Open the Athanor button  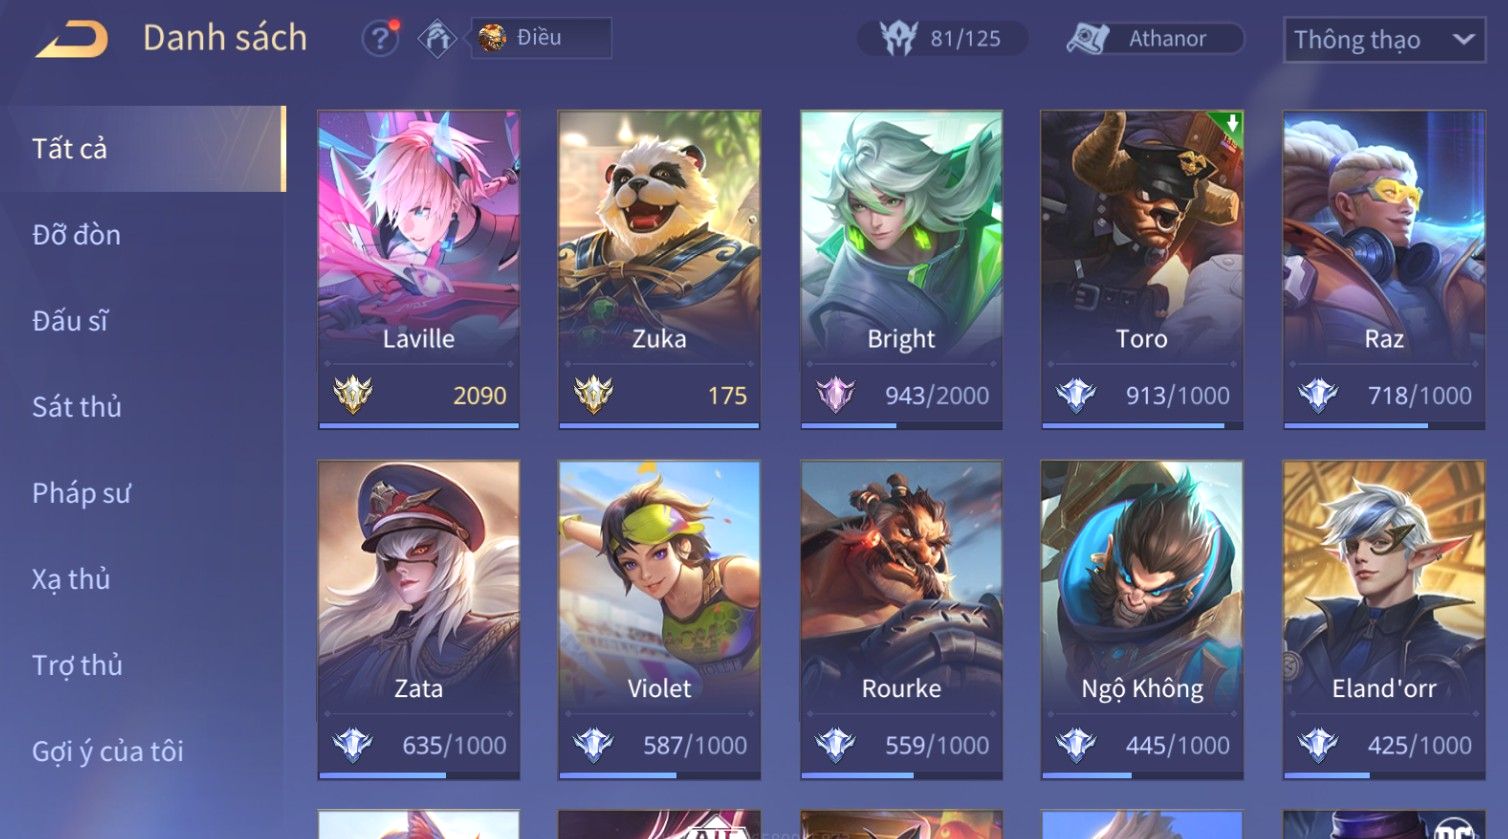point(1154,39)
